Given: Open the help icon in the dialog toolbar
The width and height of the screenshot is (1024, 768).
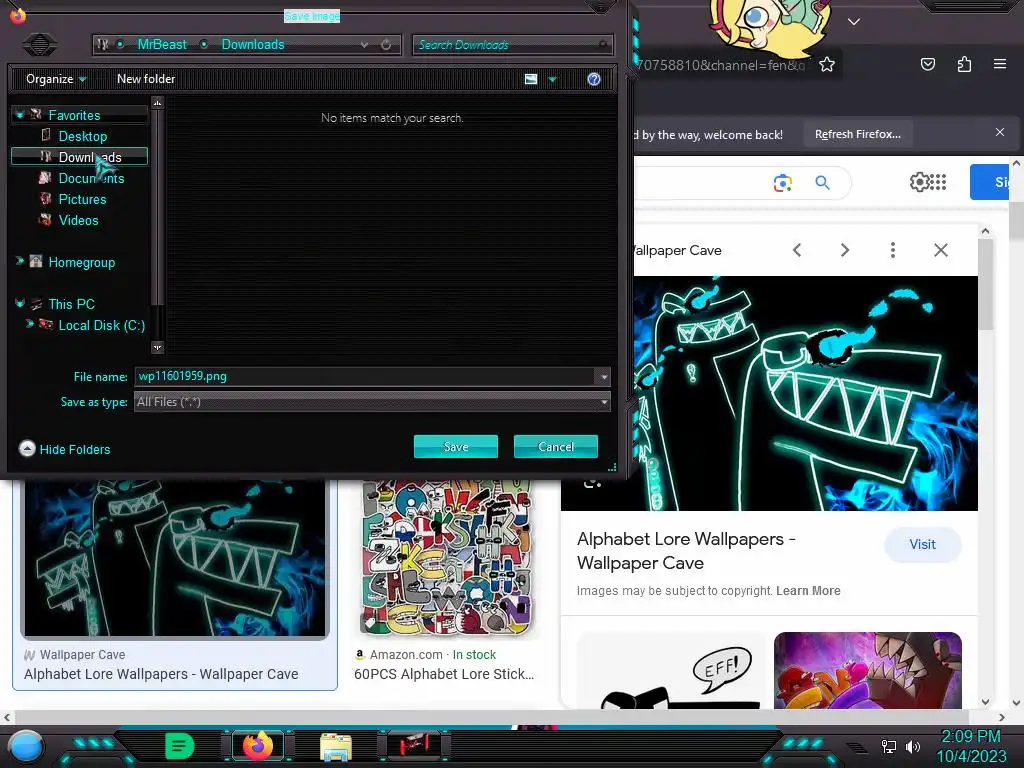Looking at the screenshot, I should point(594,79).
